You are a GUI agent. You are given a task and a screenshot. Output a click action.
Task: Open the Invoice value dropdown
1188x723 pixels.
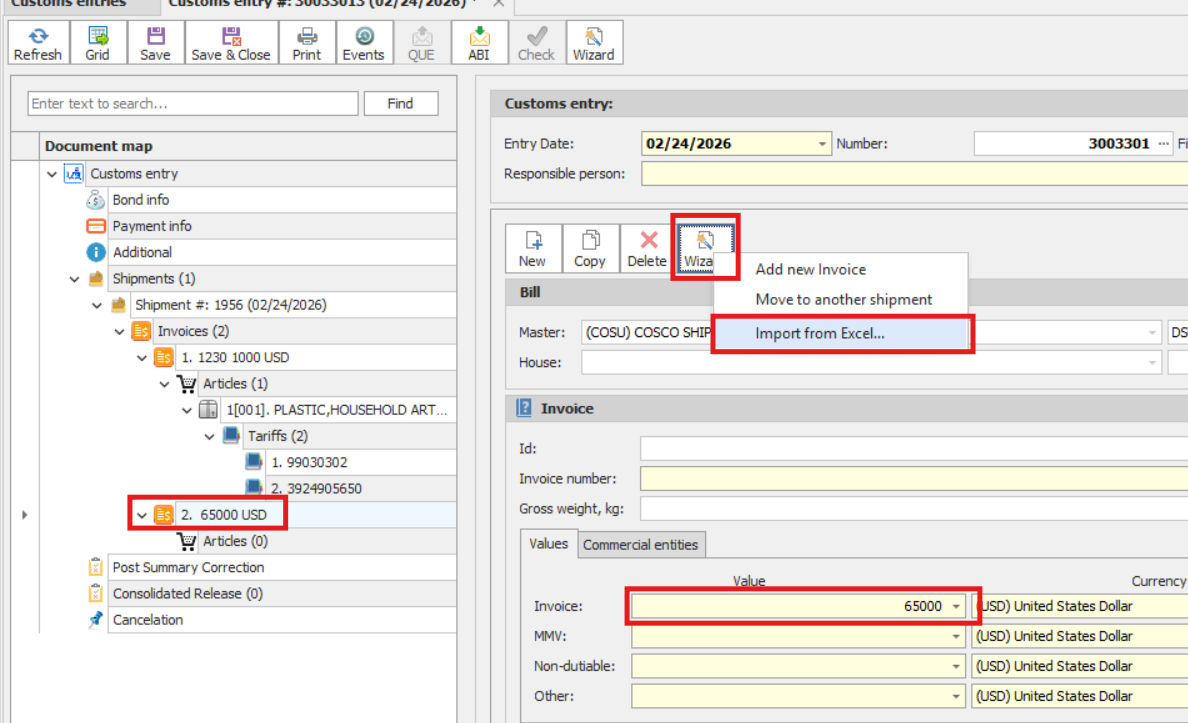click(956, 606)
